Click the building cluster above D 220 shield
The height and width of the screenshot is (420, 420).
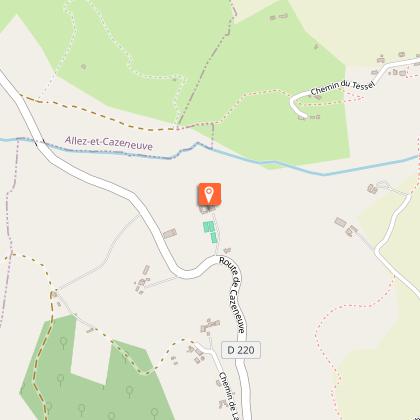pyautogui.click(x=210, y=326)
